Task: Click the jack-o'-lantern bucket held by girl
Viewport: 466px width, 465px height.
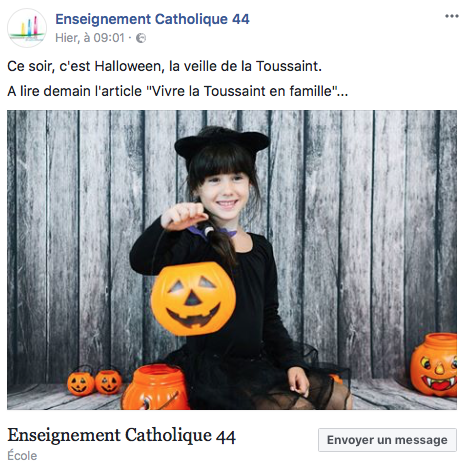Action: [x=193, y=299]
